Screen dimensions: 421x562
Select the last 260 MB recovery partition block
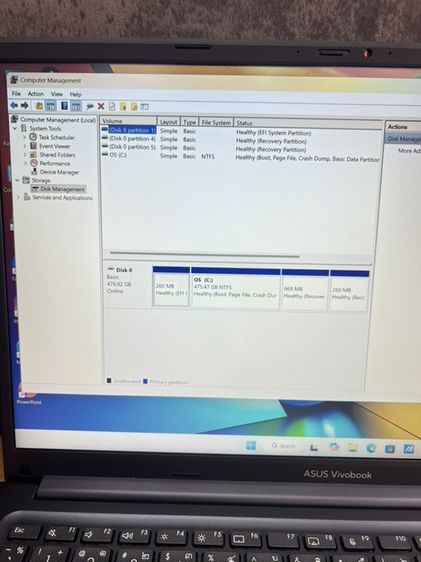coord(349,291)
